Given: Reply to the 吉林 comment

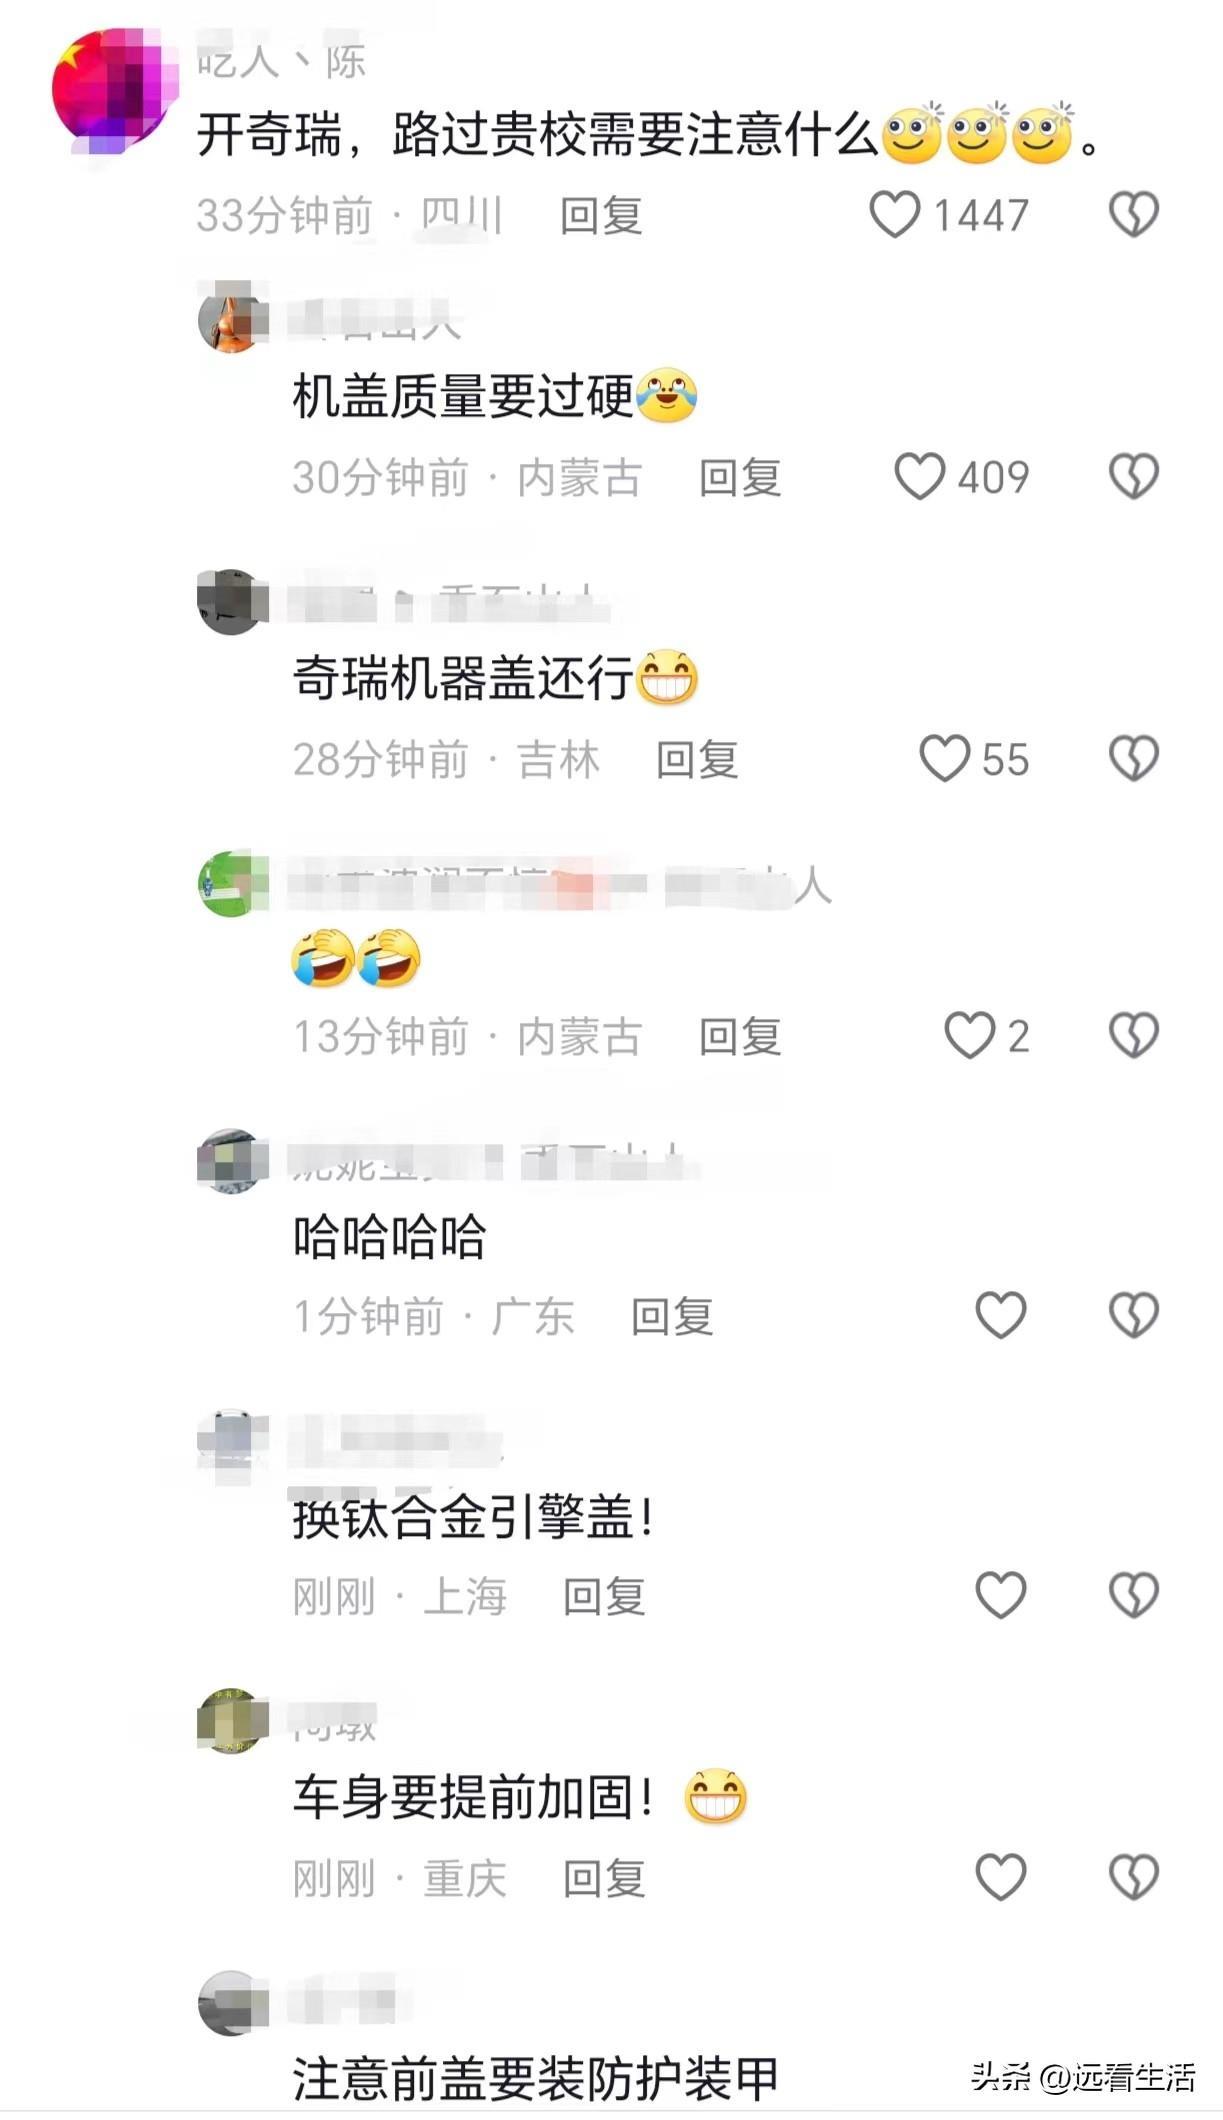Looking at the screenshot, I should tap(697, 759).
